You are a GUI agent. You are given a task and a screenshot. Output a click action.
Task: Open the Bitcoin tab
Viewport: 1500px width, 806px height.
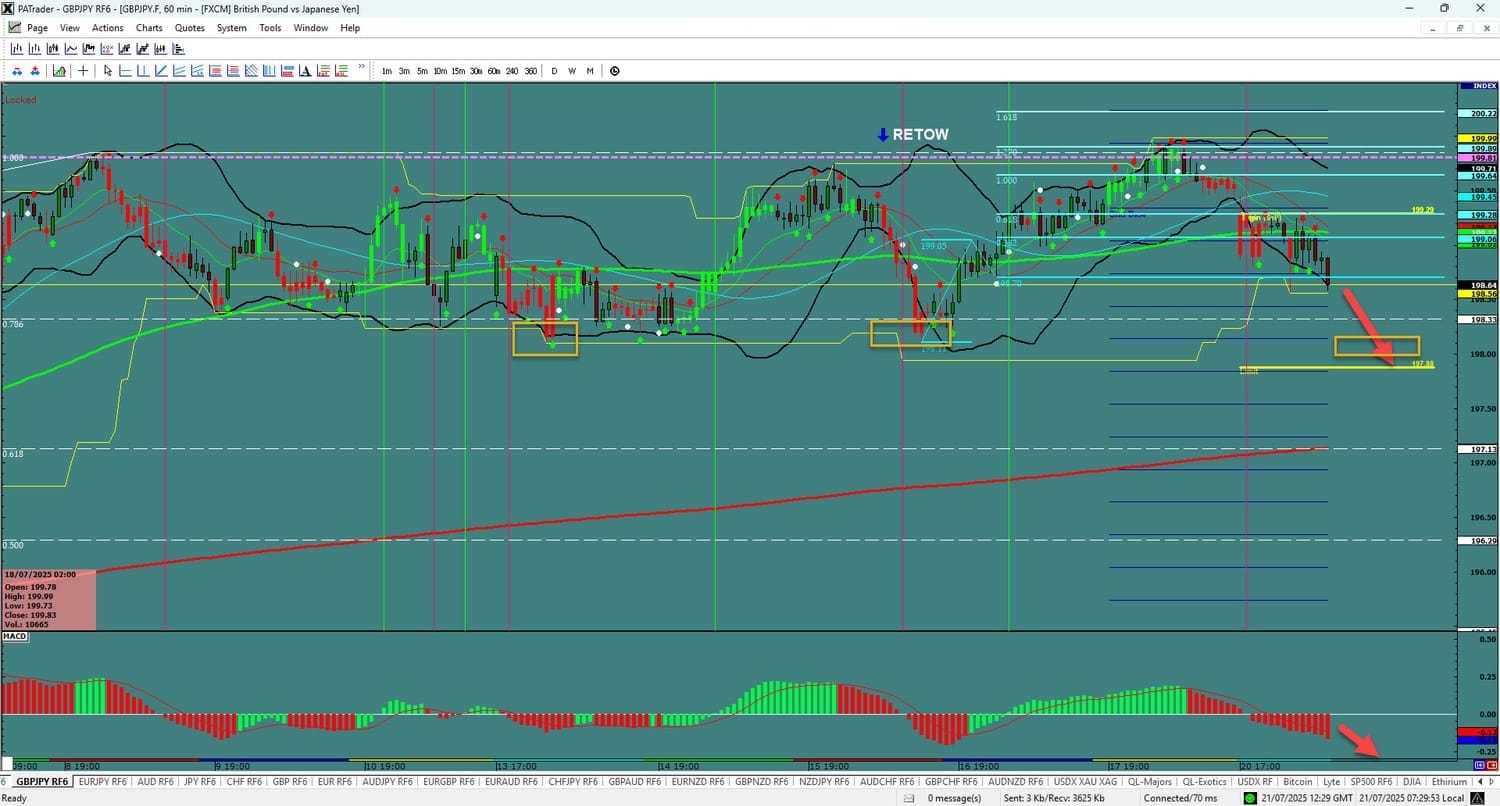point(1298,782)
